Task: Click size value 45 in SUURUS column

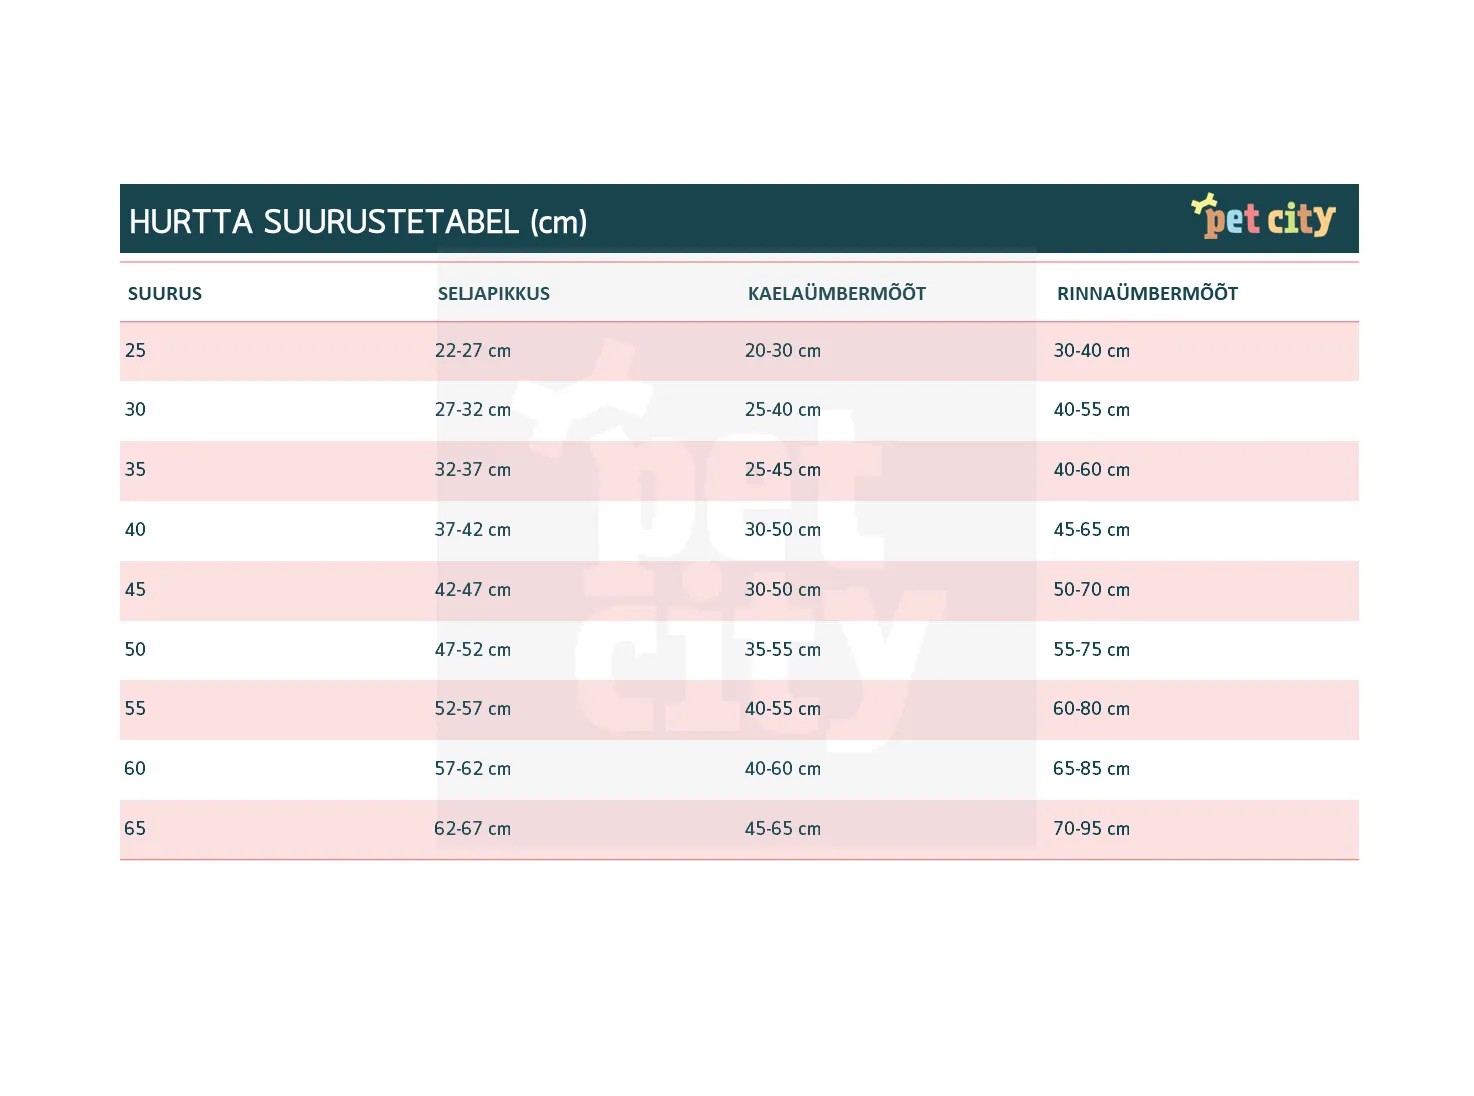Action: pos(135,590)
